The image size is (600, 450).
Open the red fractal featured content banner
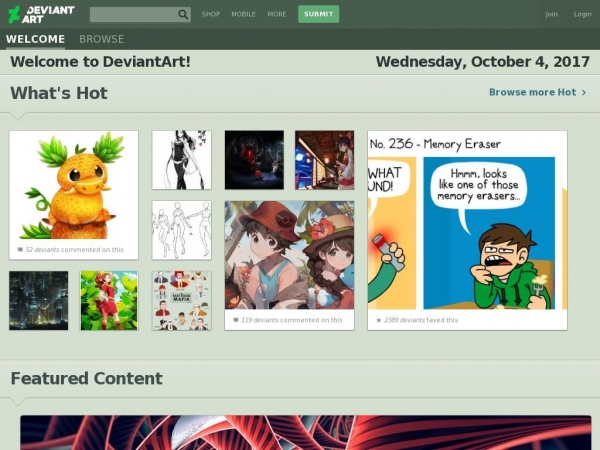point(306,433)
